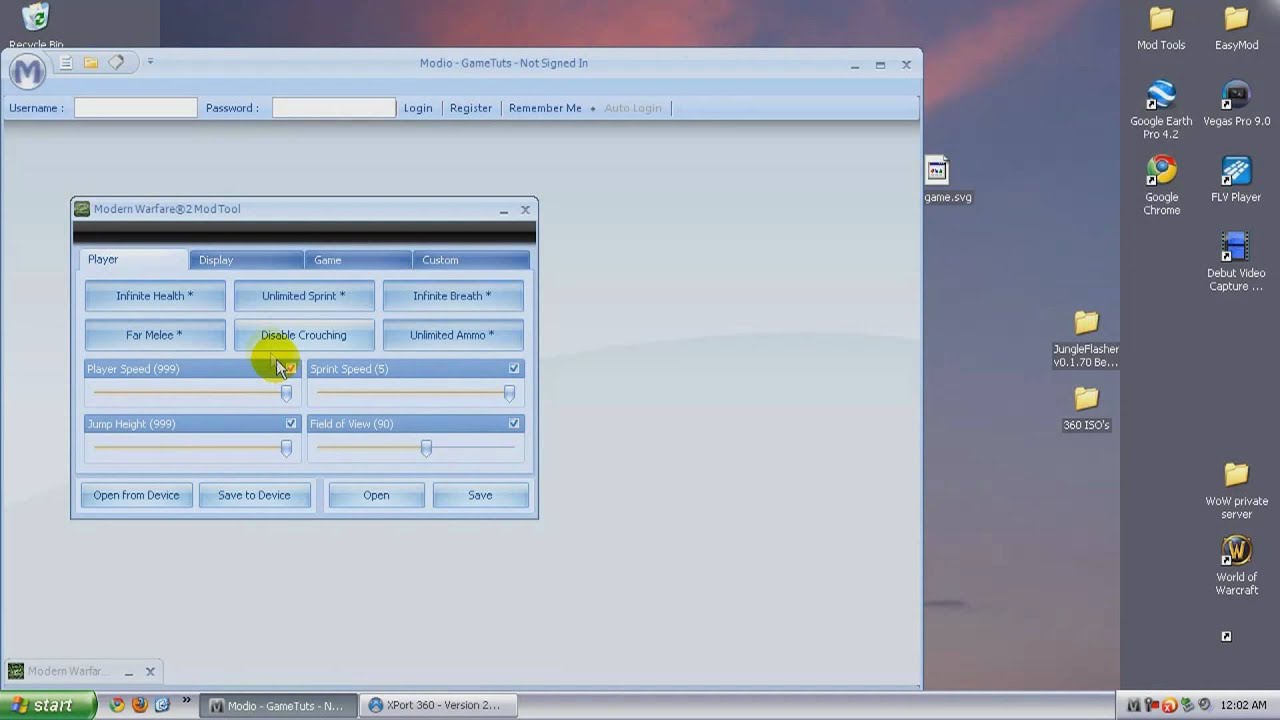Focus the Username input field
Screen dimensions: 1280x720
pos(136,107)
